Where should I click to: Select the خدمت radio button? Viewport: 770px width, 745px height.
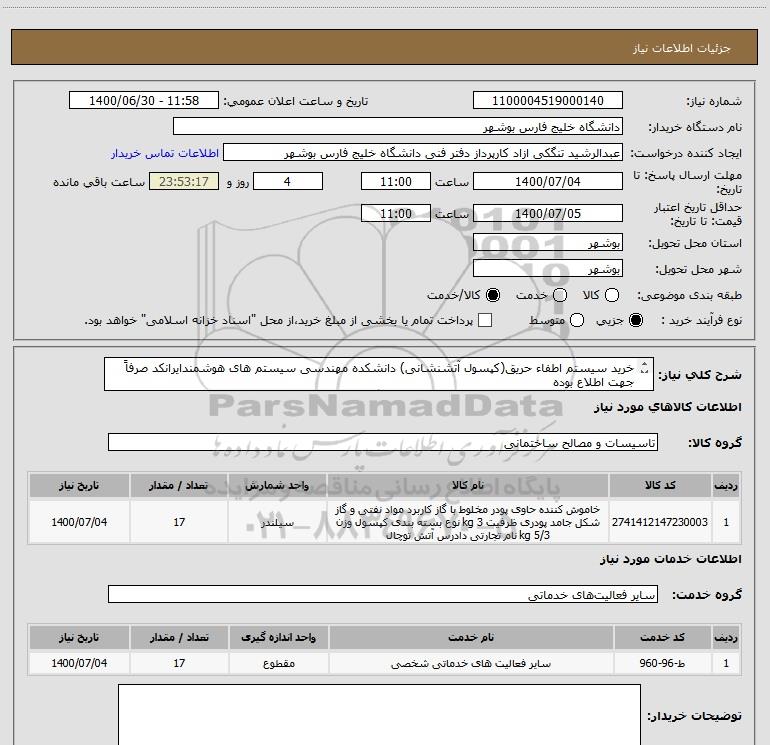[x=560, y=295]
